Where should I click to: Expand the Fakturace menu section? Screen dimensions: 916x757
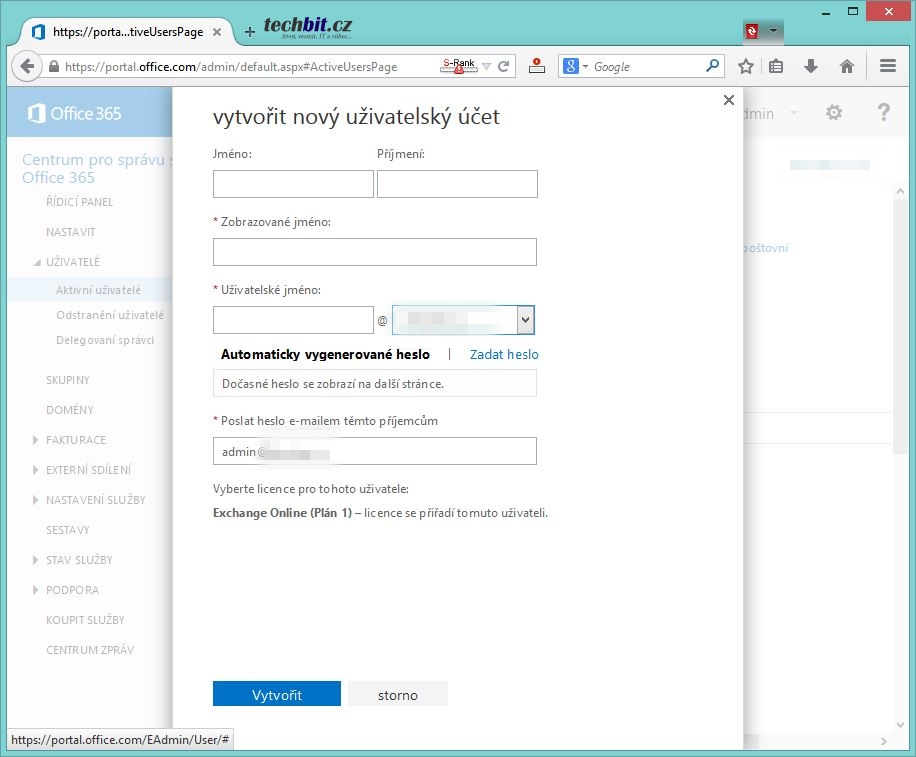click(75, 440)
